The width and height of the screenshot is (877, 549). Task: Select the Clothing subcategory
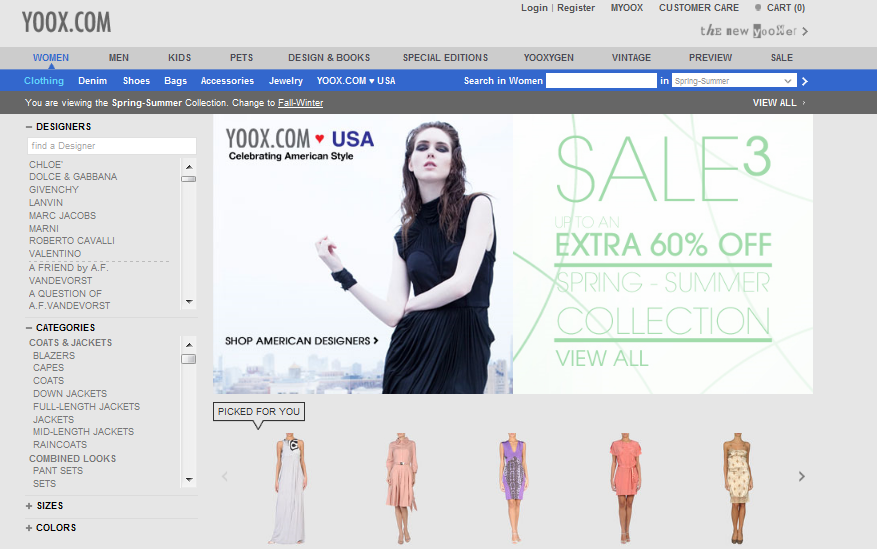point(44,81)
